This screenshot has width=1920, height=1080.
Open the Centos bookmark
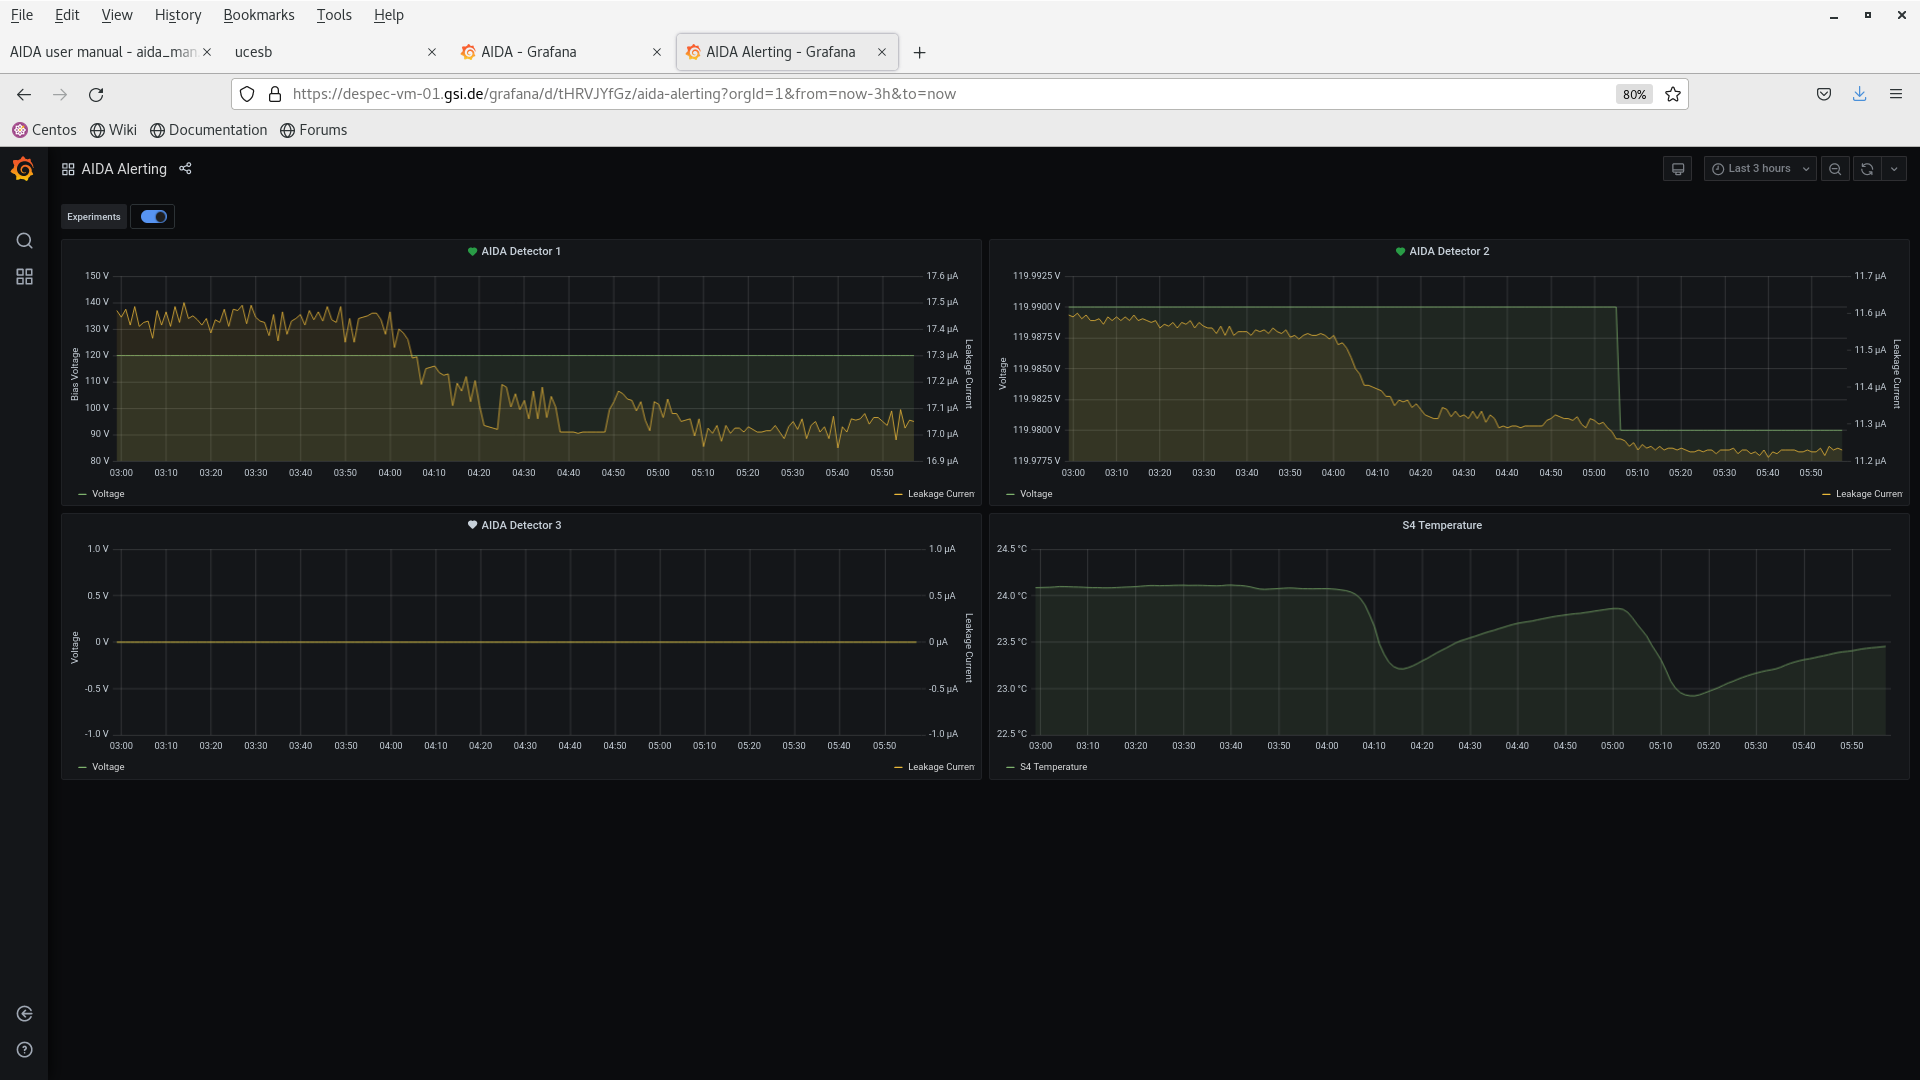pyautogui.click(x=44, y=130)
